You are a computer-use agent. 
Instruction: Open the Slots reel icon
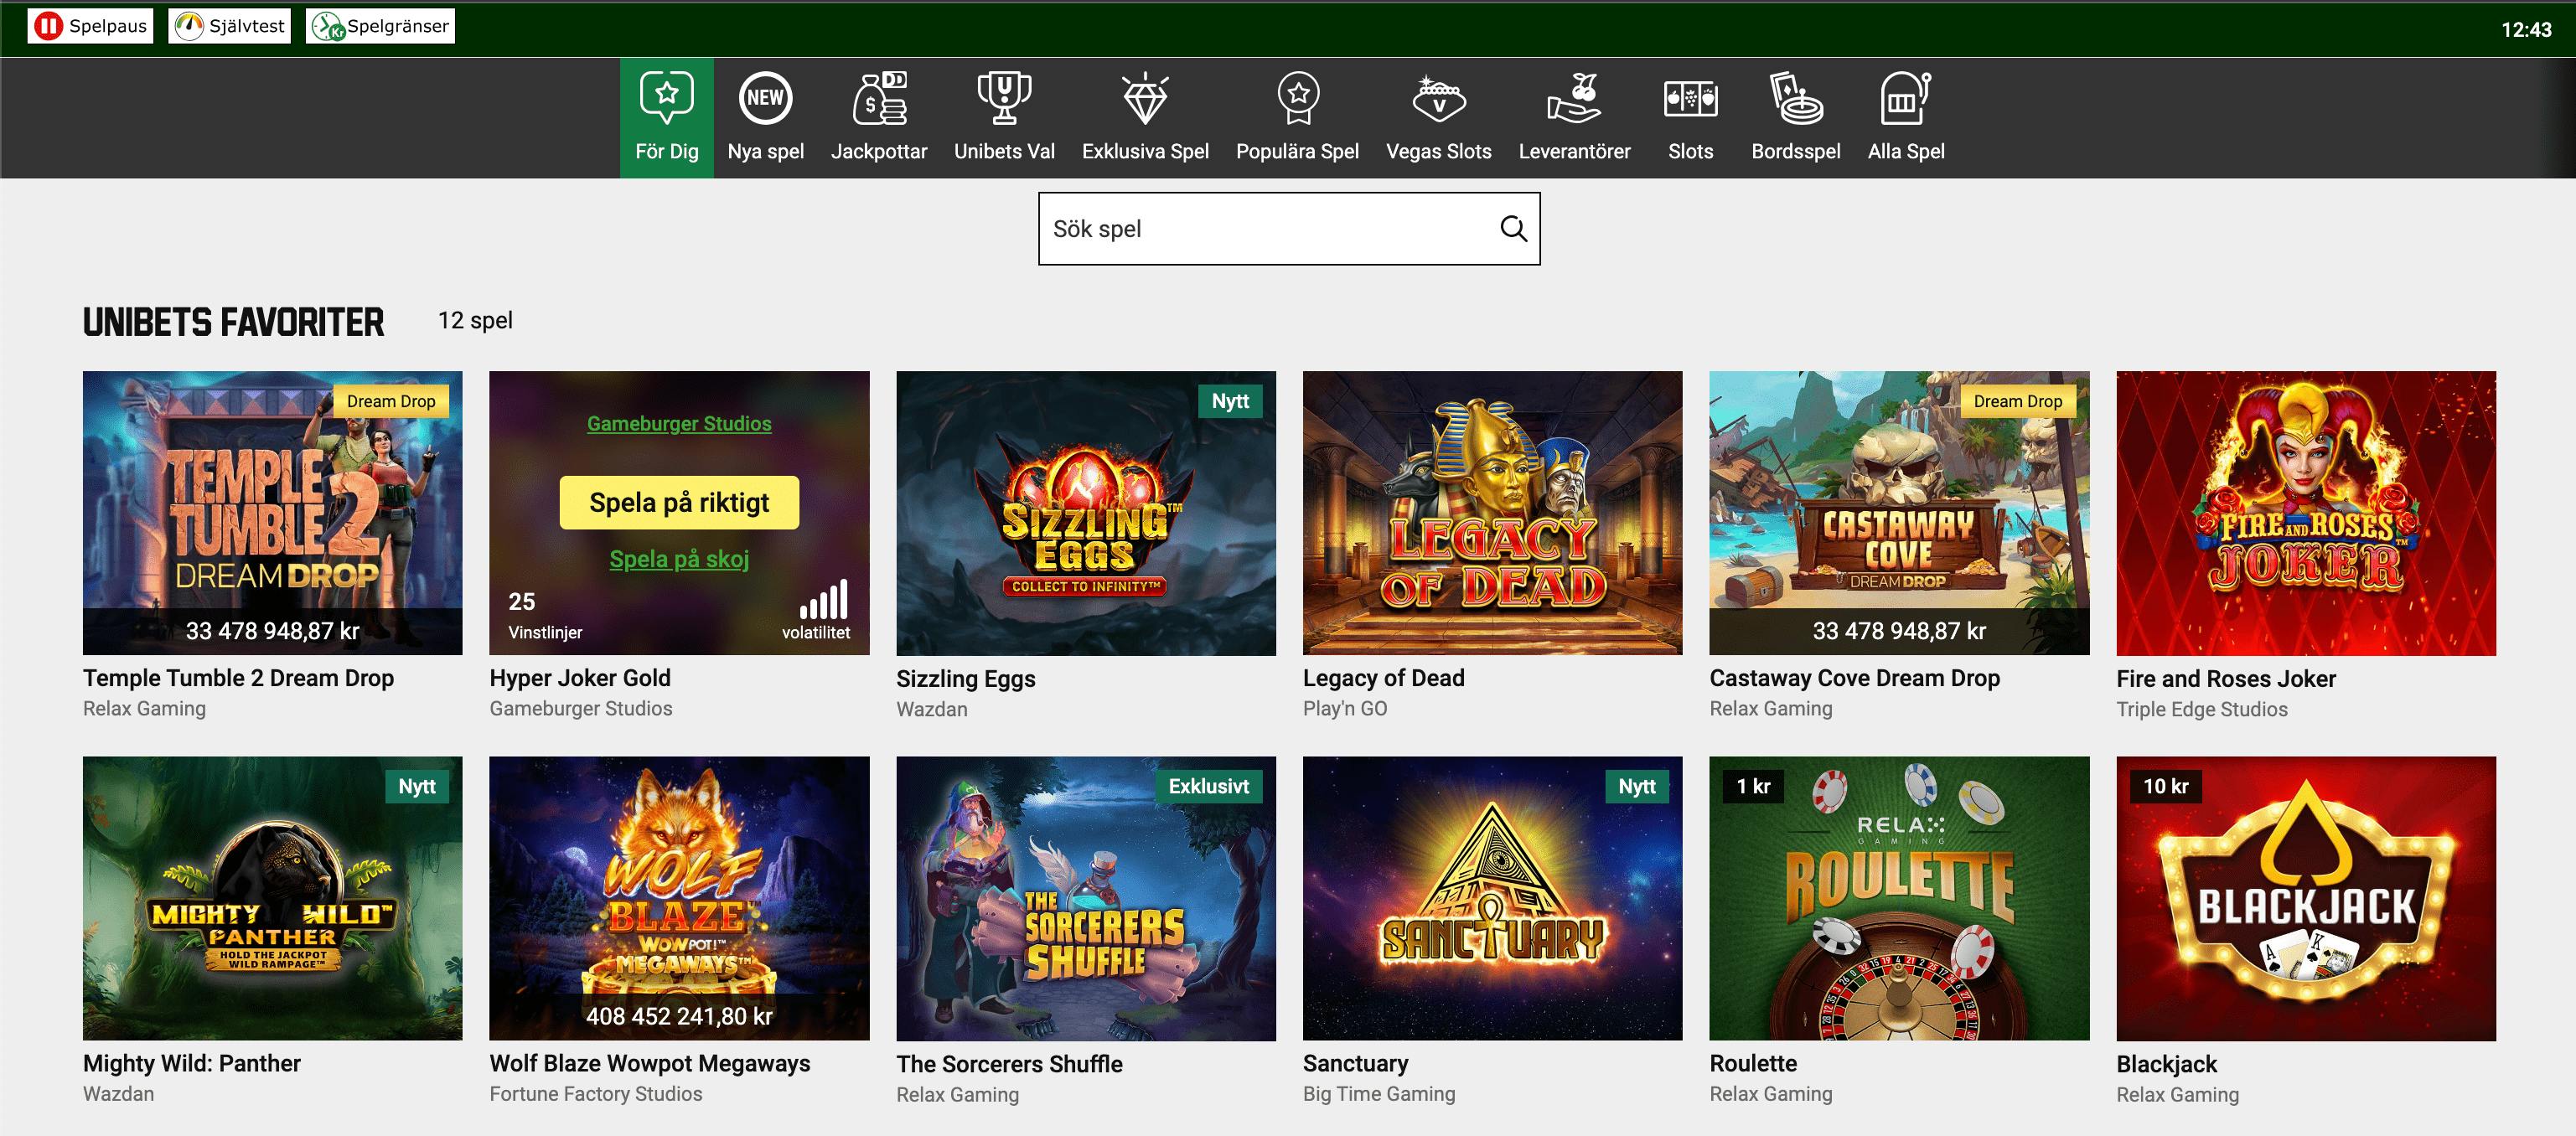1690,98
